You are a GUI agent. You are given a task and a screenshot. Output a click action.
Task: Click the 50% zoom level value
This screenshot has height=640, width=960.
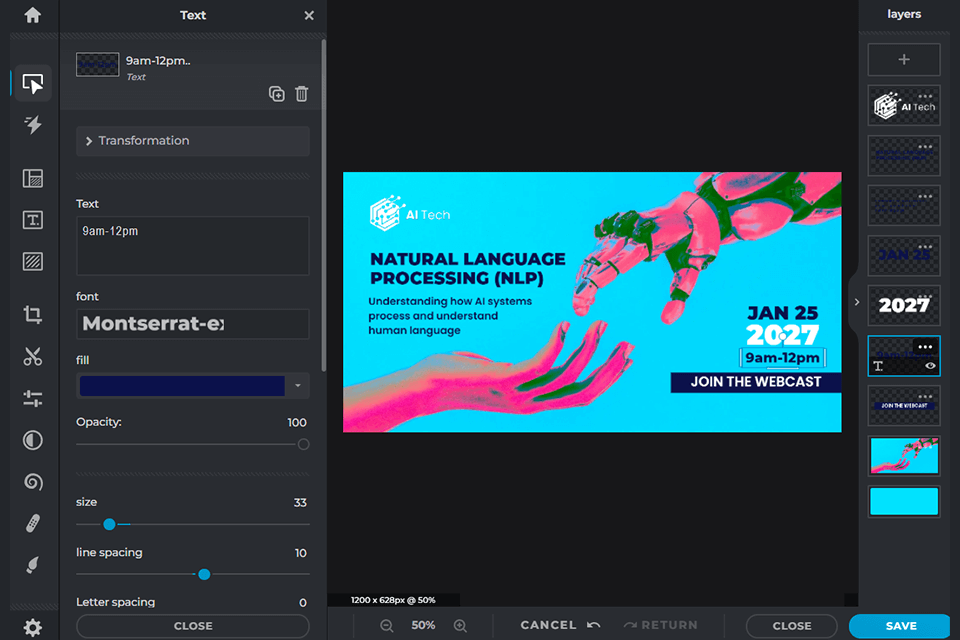point(423,625)
